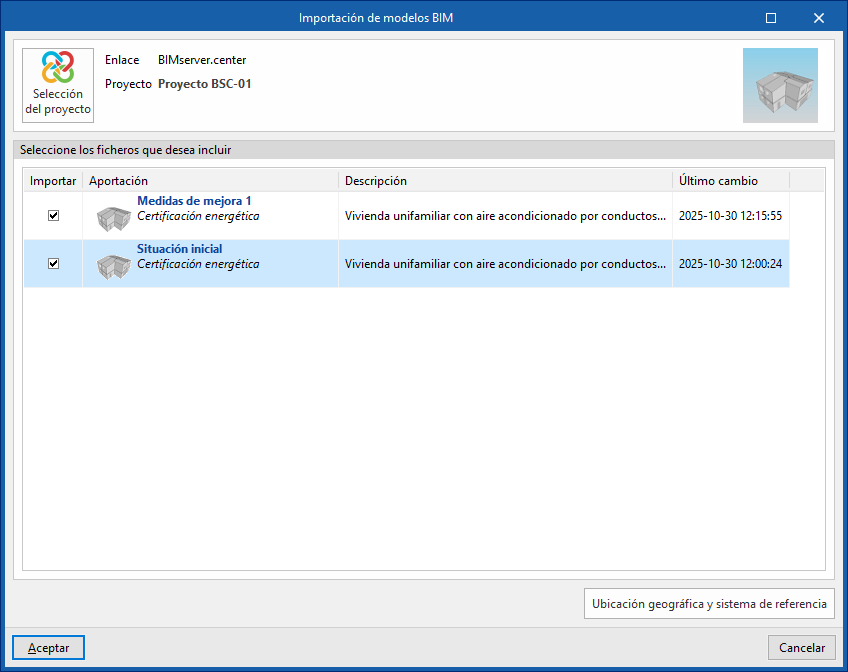Screen dimensions: 848x672
Task: Click timestamp 2025-10-30 12:00:24
Action: 730,264
